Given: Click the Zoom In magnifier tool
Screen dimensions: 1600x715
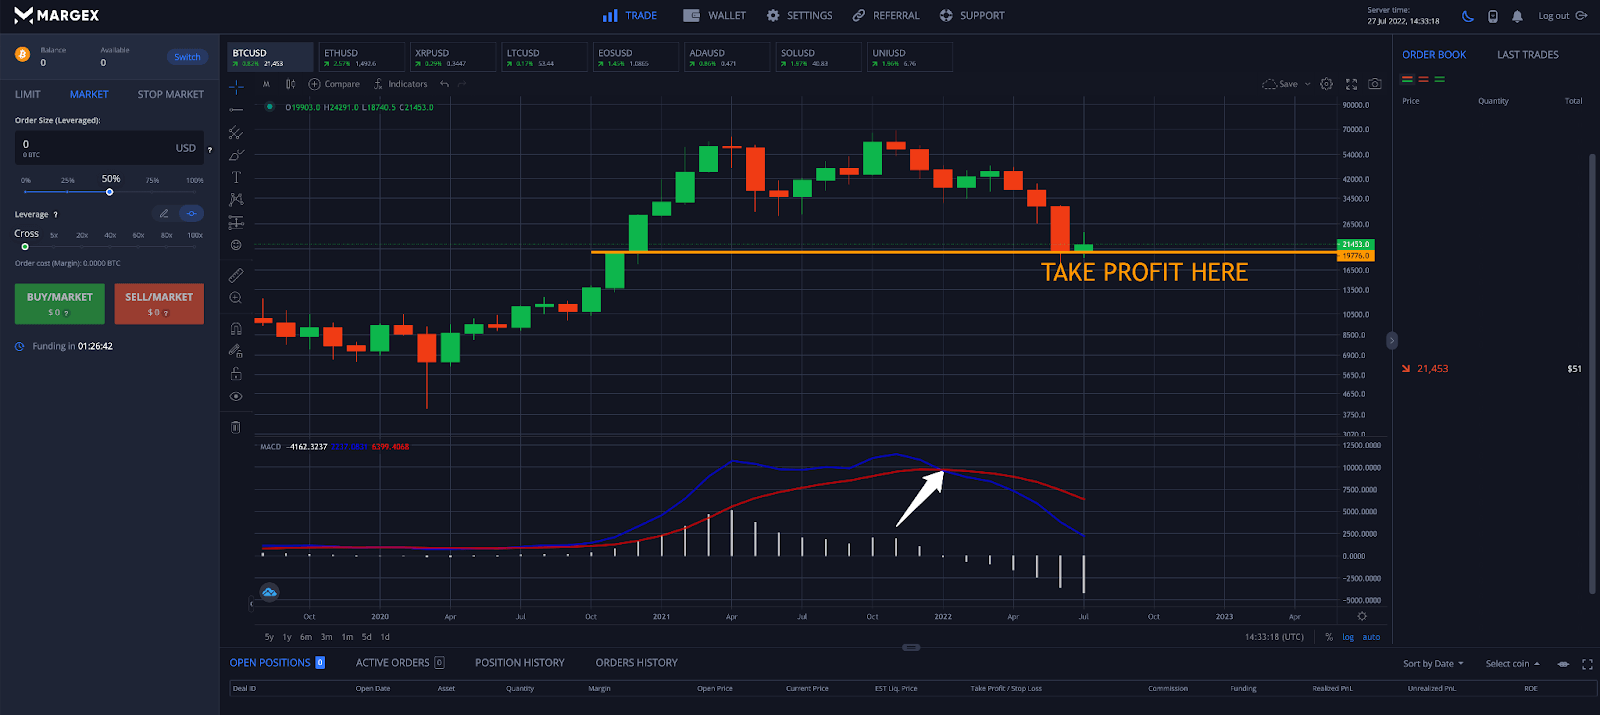Looking at the screenshot, I should tap(236, 298).
